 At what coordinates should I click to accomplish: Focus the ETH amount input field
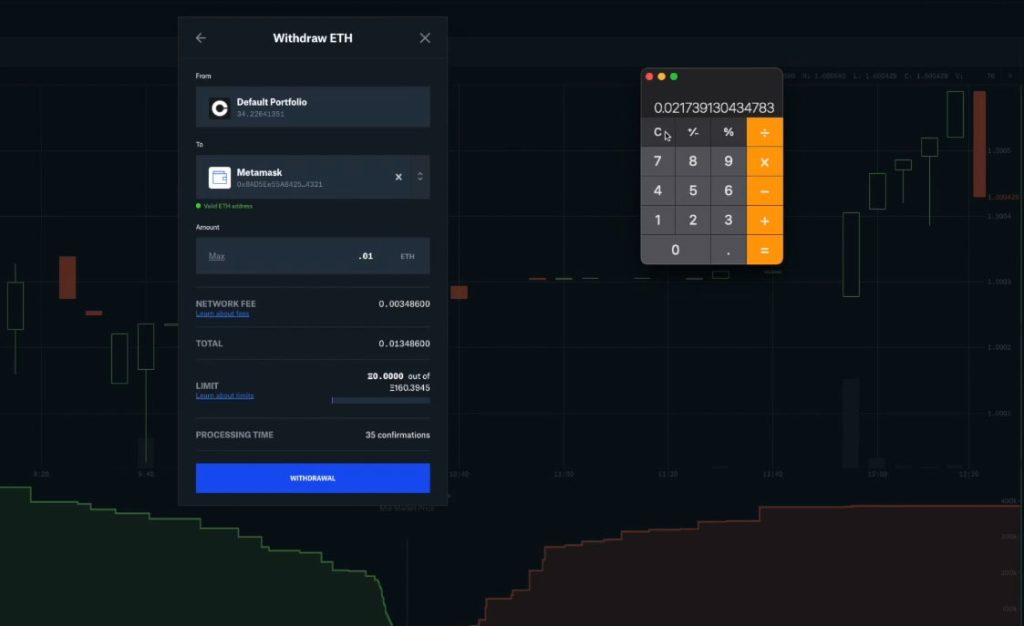[313, 256]
